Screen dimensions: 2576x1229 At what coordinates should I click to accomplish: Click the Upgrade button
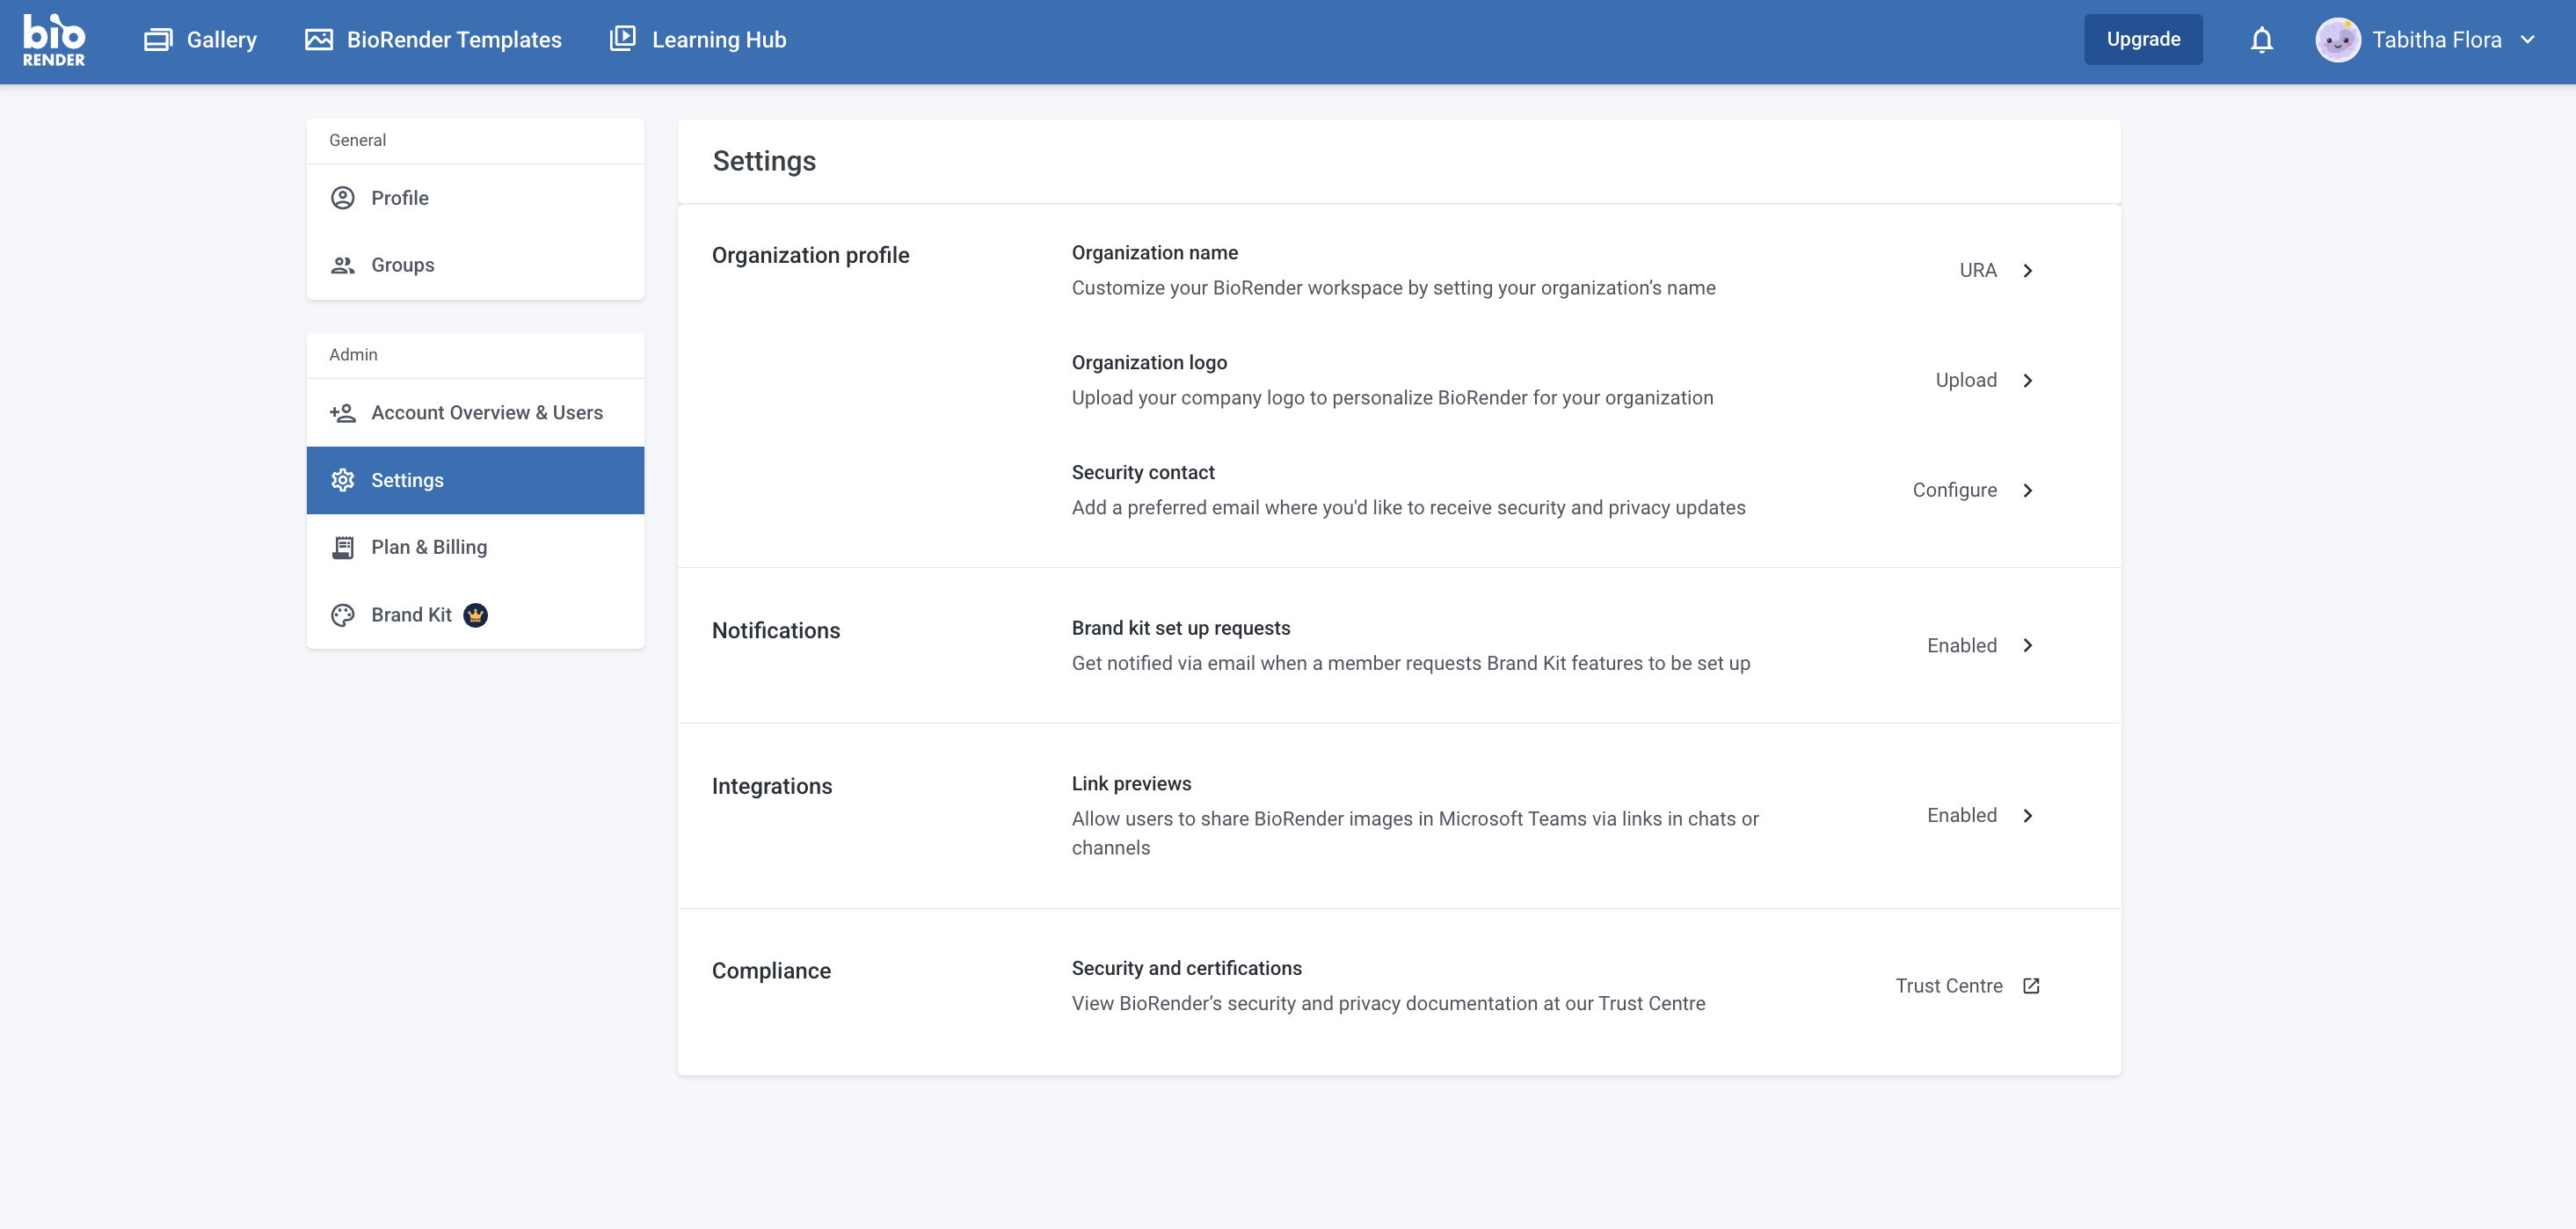pyautogui.click(x=2143, y=39)
